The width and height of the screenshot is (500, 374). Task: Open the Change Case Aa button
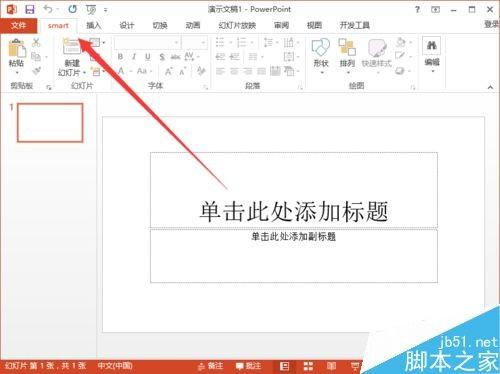(144, 71)
